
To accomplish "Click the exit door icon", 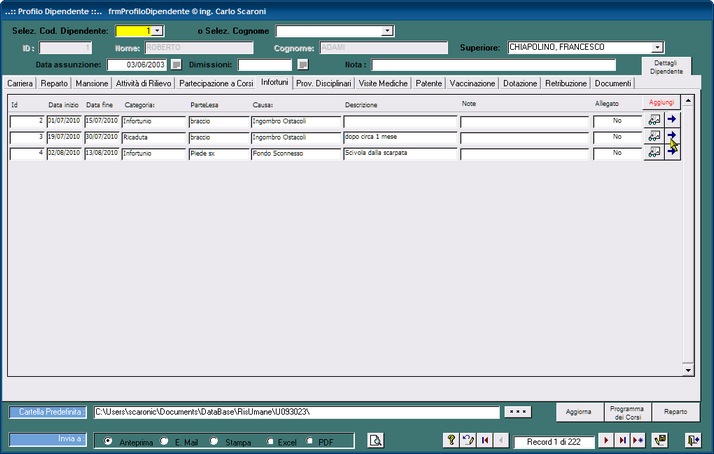I will (x=693, y=440).
